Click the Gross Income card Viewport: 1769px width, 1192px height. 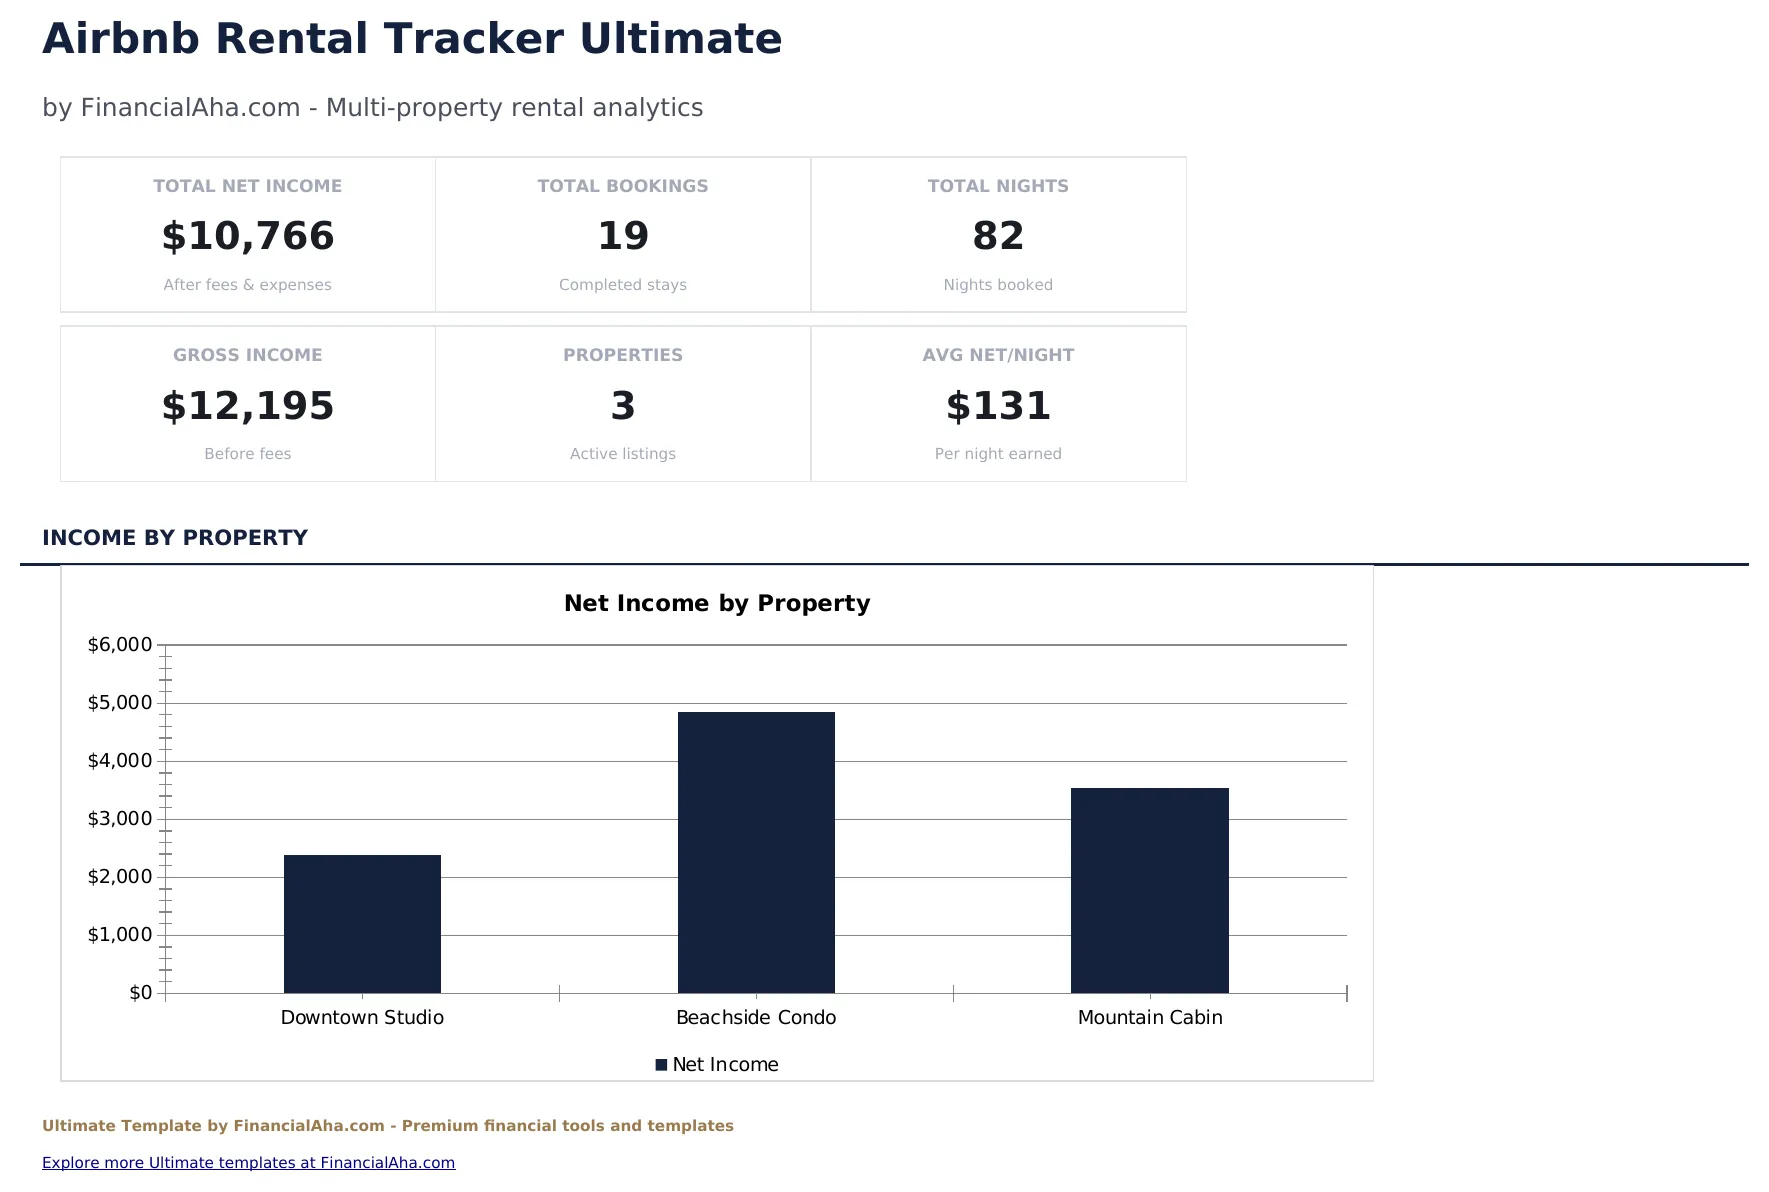click(247, 403)
